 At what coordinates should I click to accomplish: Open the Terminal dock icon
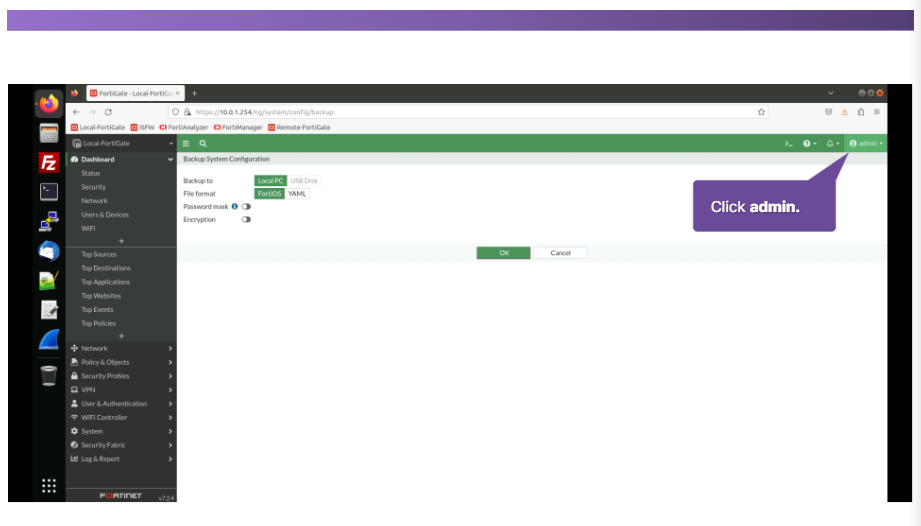click(49, 191)
